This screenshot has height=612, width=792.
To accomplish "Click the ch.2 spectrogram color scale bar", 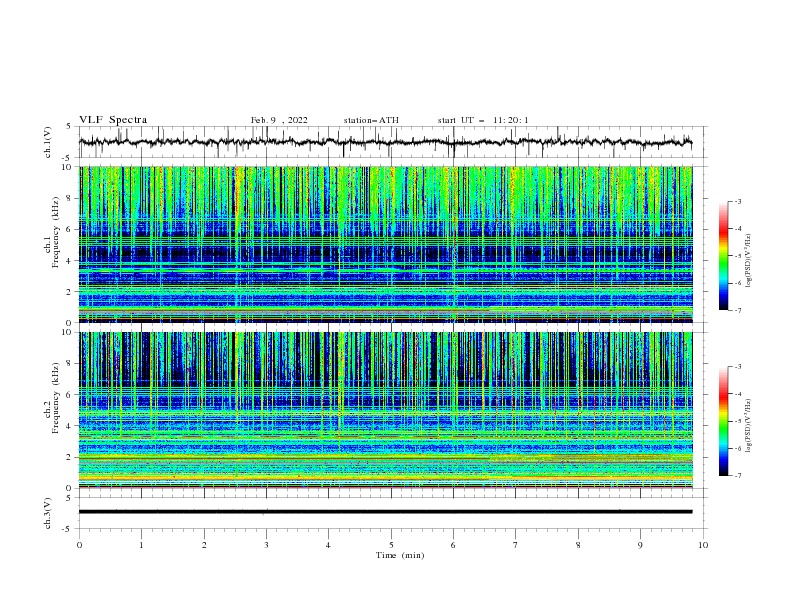I will click(x=723, y=421).
